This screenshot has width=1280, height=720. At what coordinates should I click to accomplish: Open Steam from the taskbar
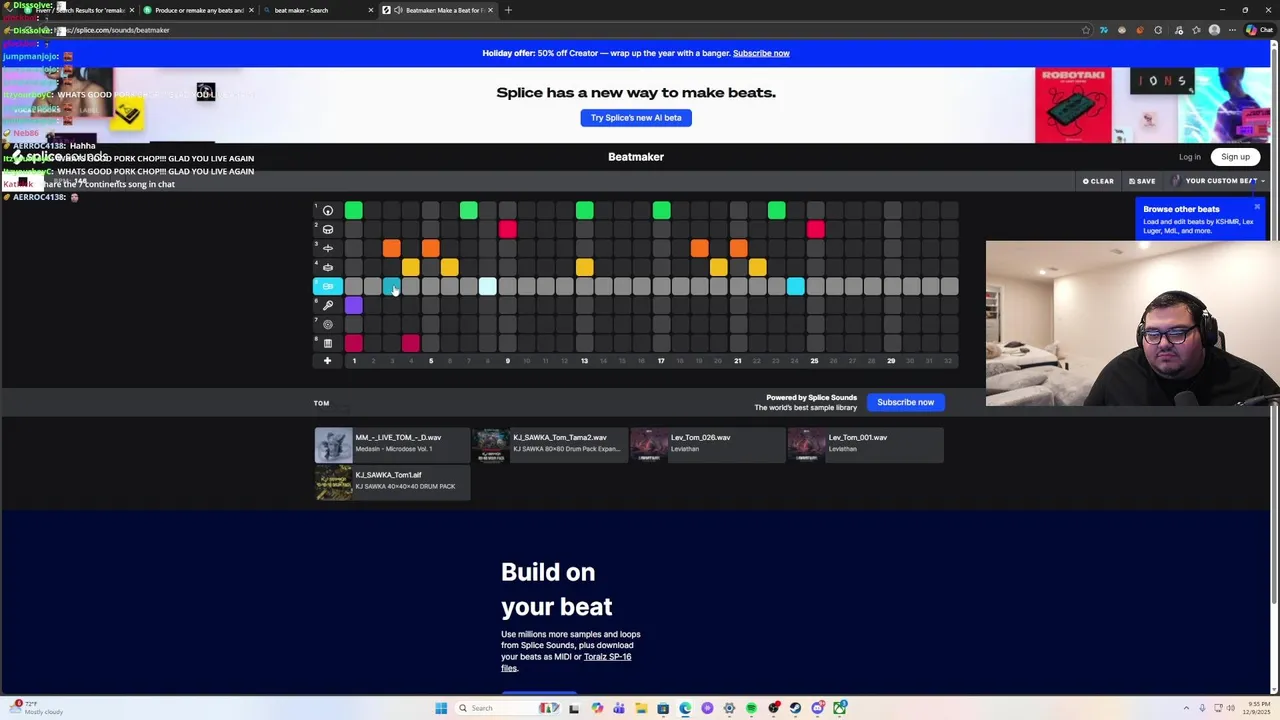coord(795,708)
